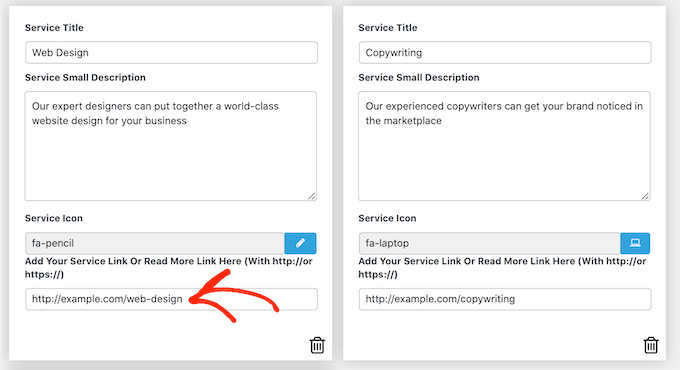Click 'Service Small Description' label in Copywriting card
This screenshot has width=680, height=370.
tap(418, 78)
